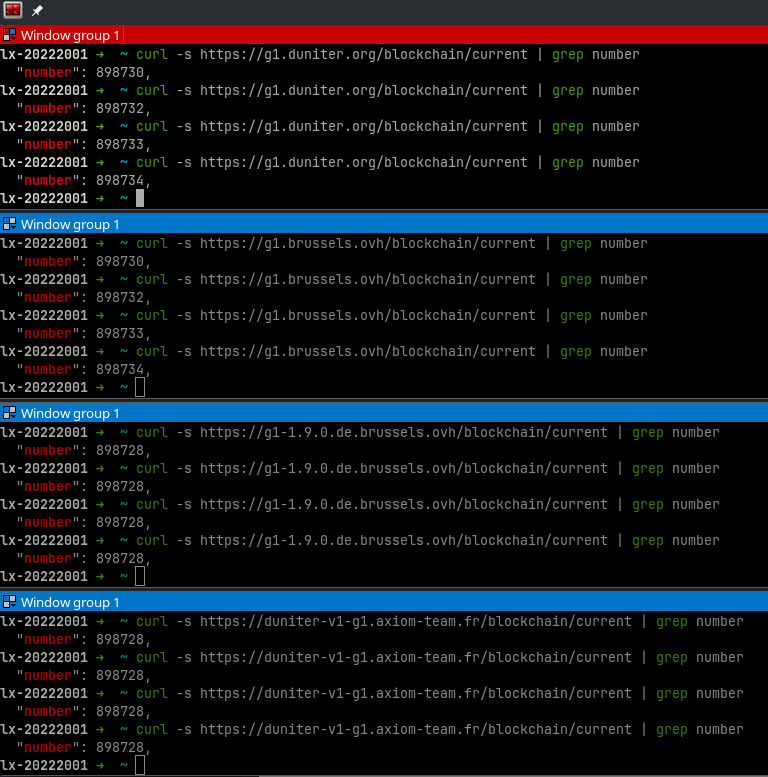This screenshot has width=768, height=777.
Task: Click the group icon of the axiom-team pane
Action: click(x=9, y=602)
